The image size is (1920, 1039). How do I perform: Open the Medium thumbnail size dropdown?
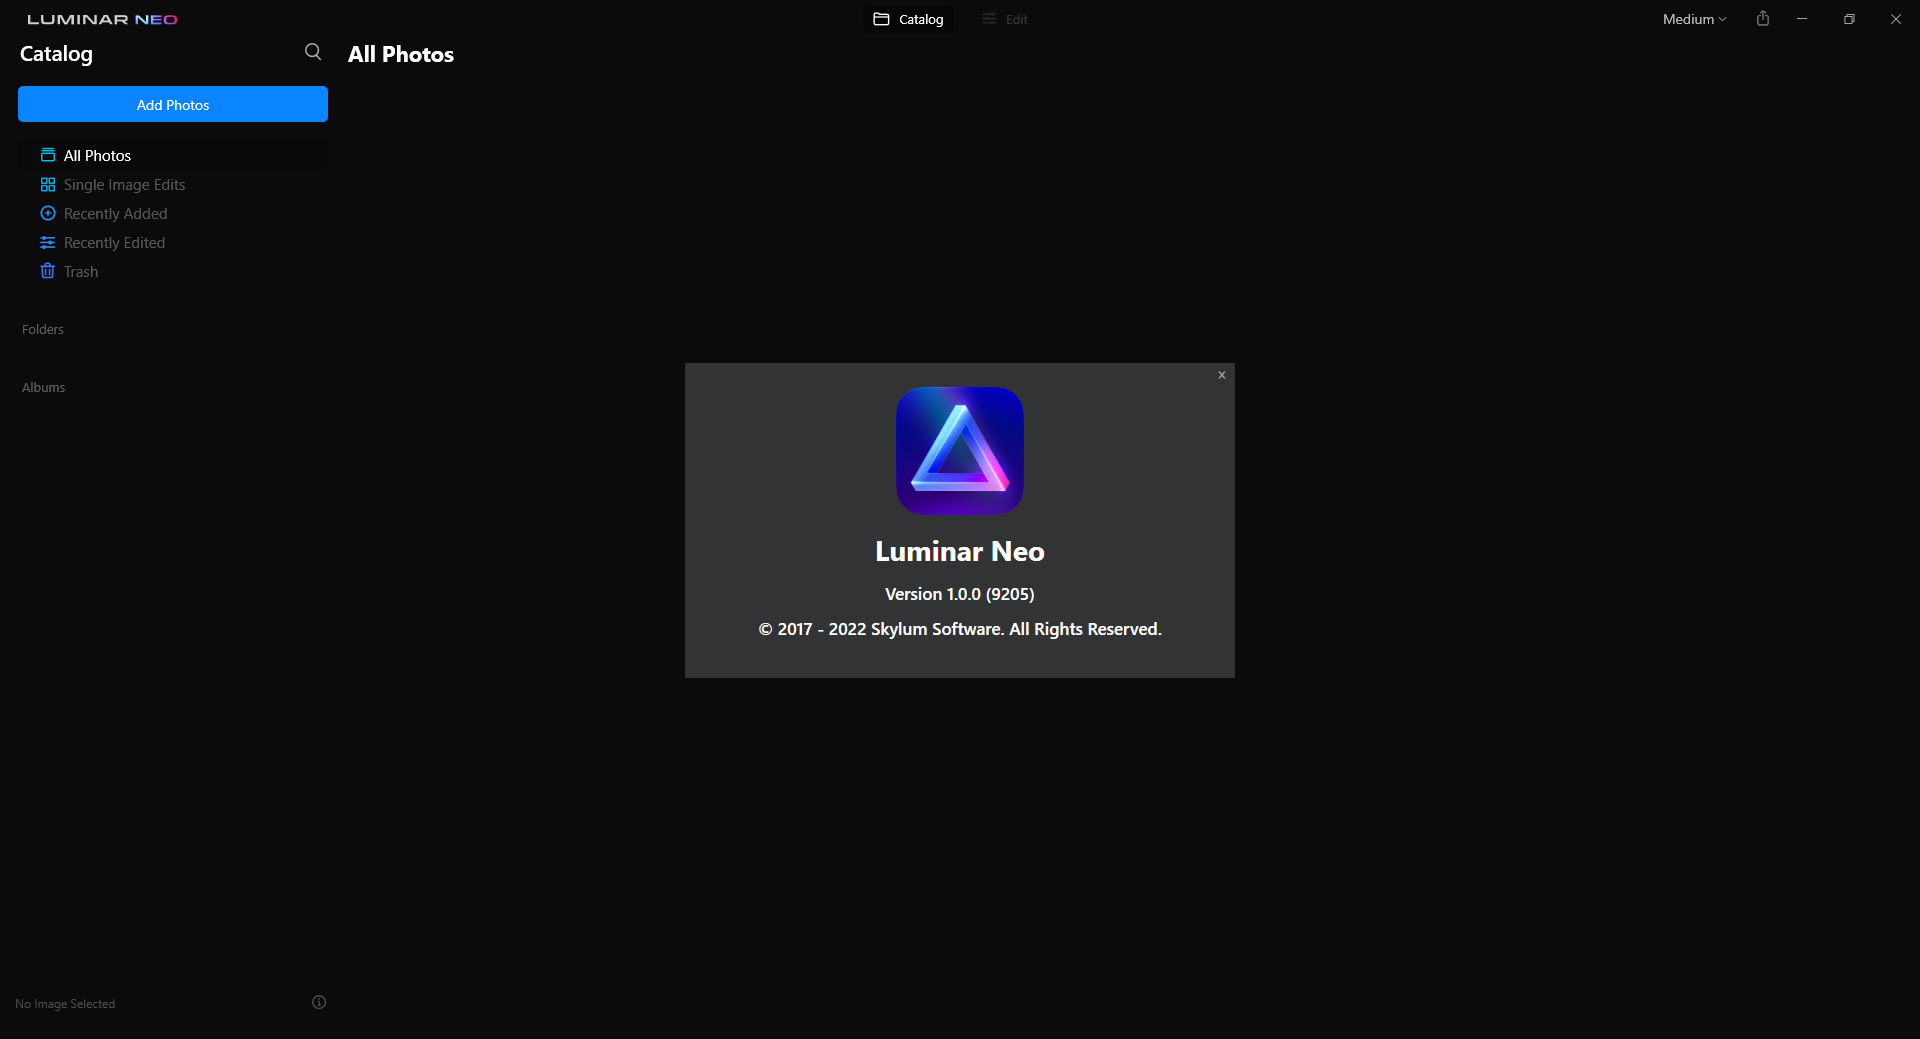pos(1694,19)
